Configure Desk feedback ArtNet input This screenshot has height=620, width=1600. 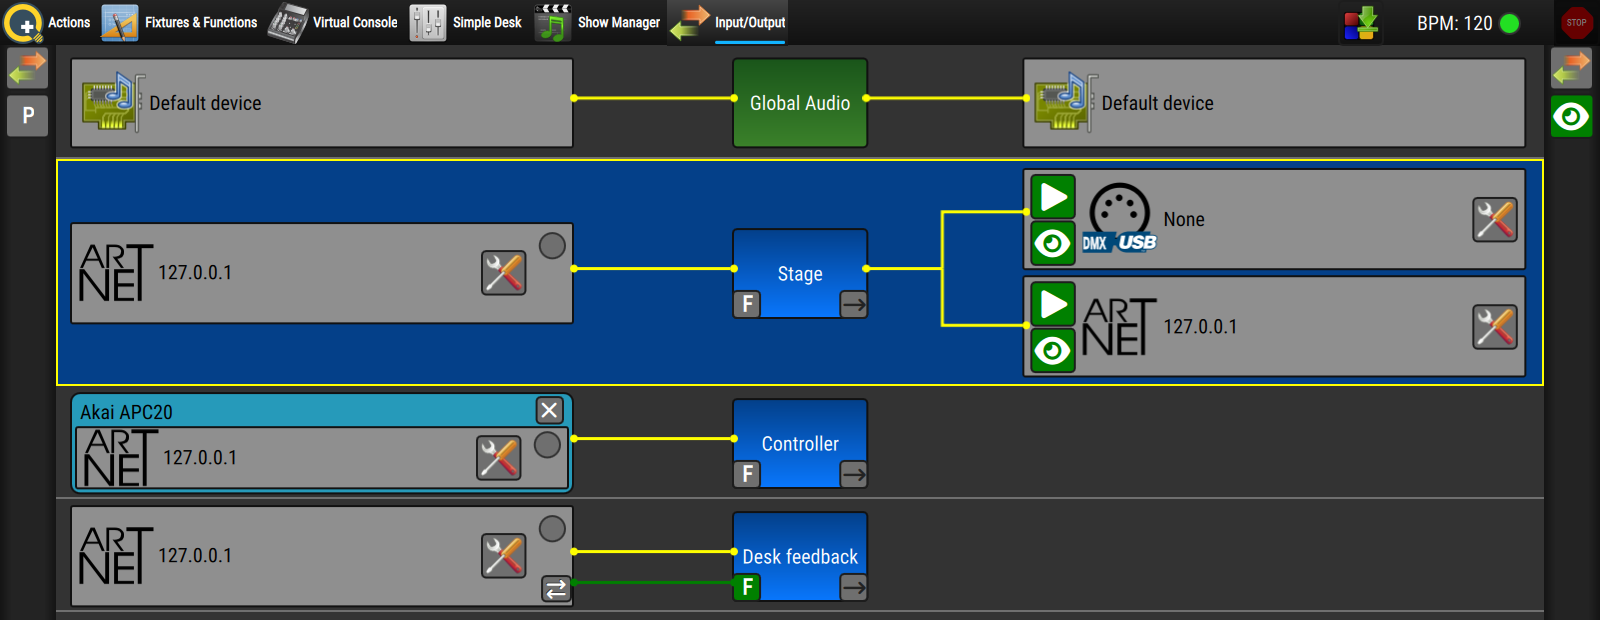(x=504, y=556)
